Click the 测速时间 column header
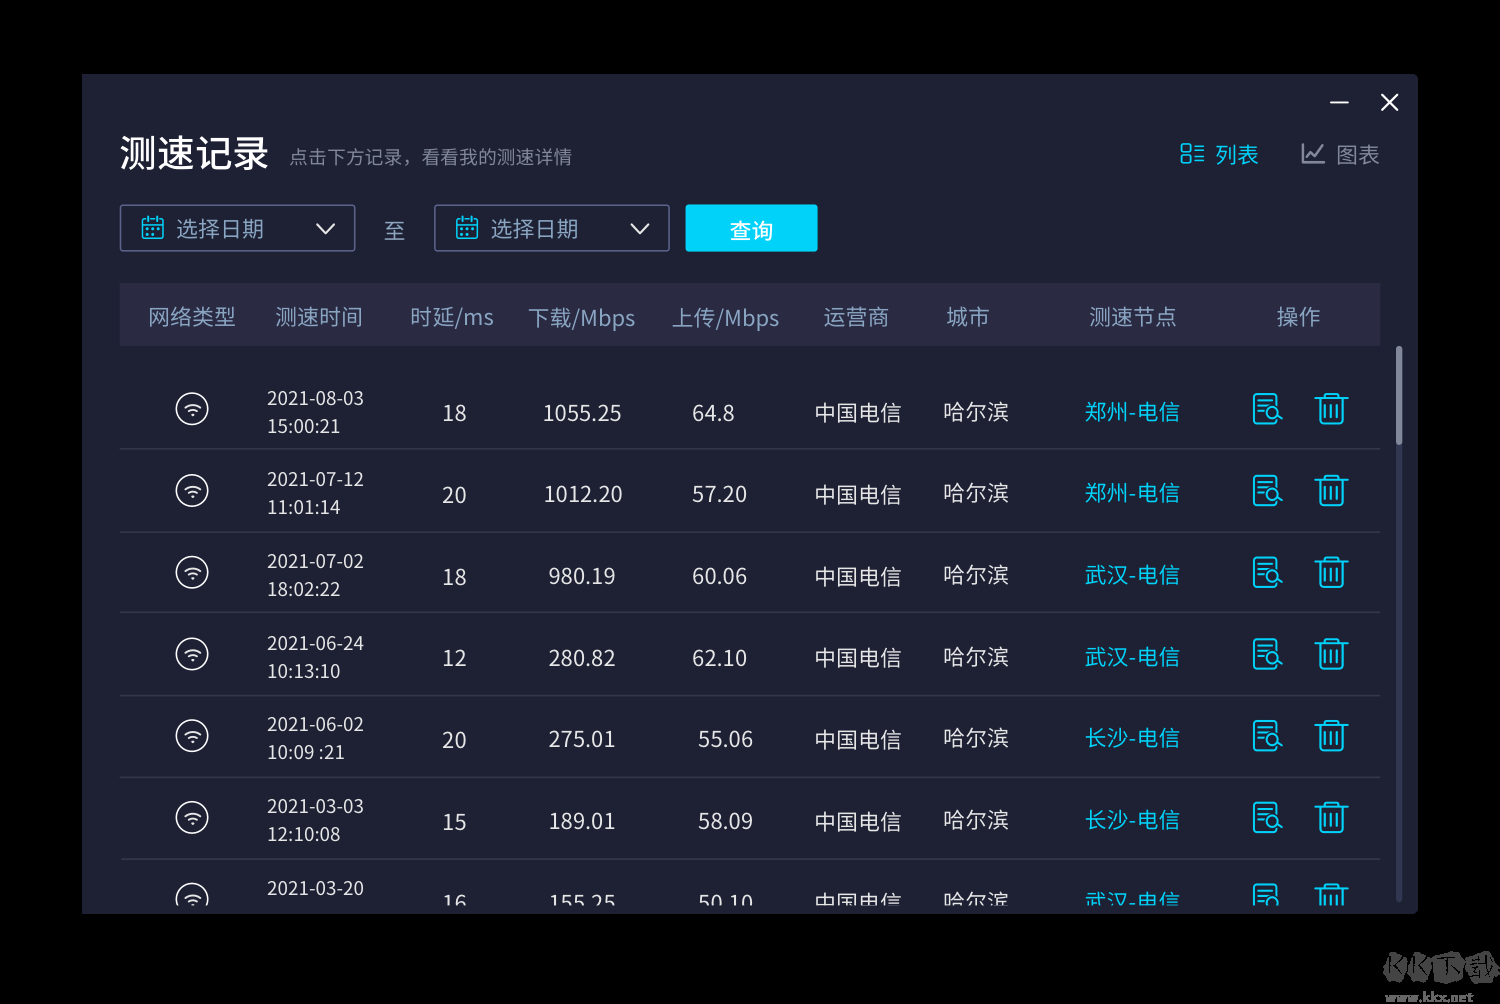 coord(318,317)
